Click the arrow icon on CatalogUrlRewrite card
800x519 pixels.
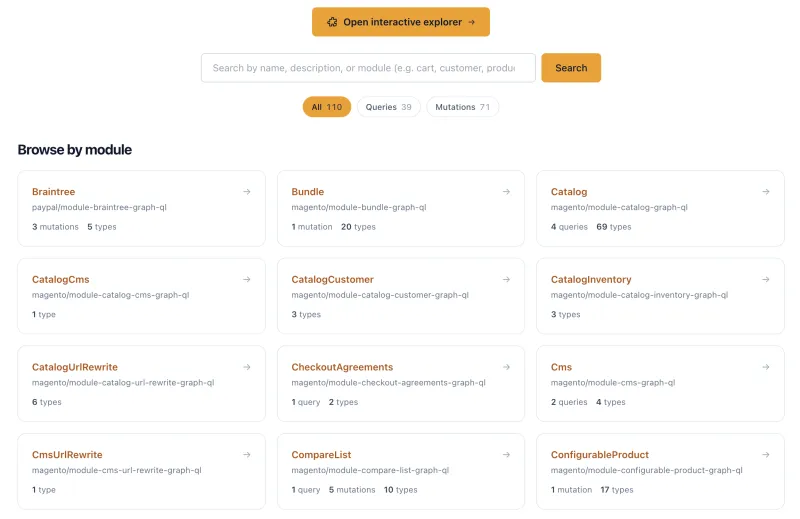pyautogui.click(x=247, y=367)
